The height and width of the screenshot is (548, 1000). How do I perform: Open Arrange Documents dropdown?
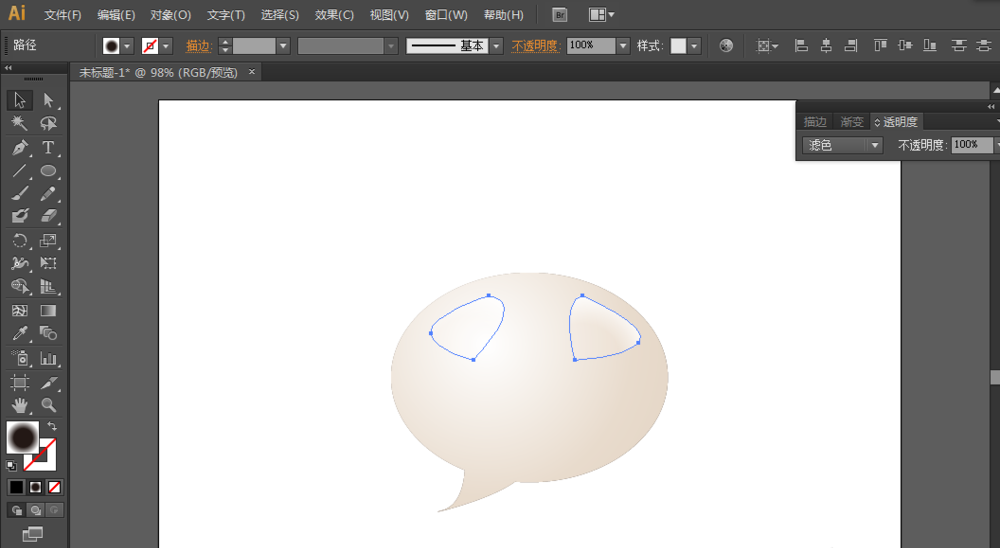click(601, 15)
